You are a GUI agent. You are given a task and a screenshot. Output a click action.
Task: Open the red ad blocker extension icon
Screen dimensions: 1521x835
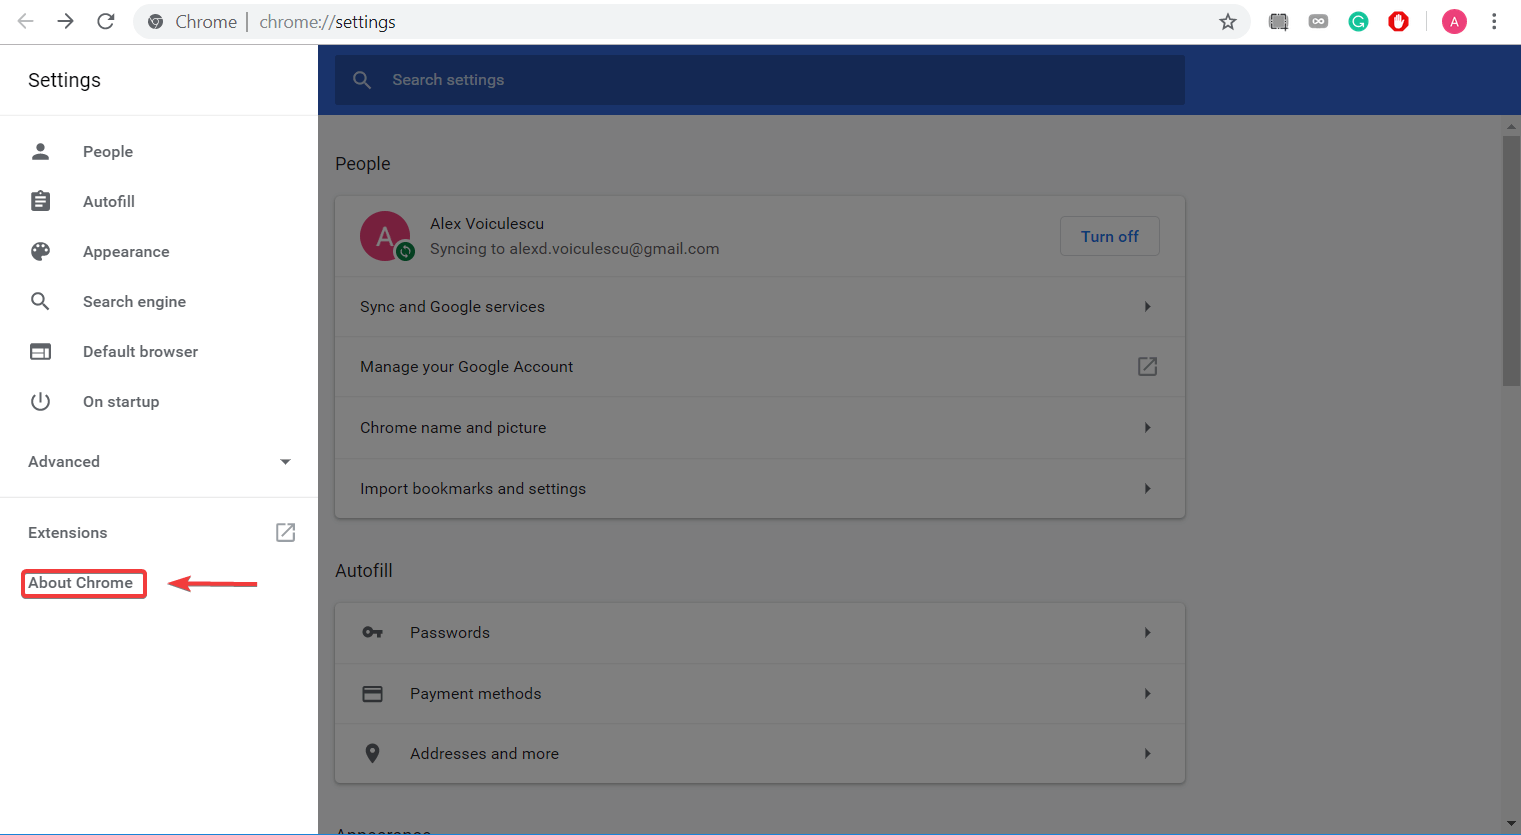[x=1398, y=21]
